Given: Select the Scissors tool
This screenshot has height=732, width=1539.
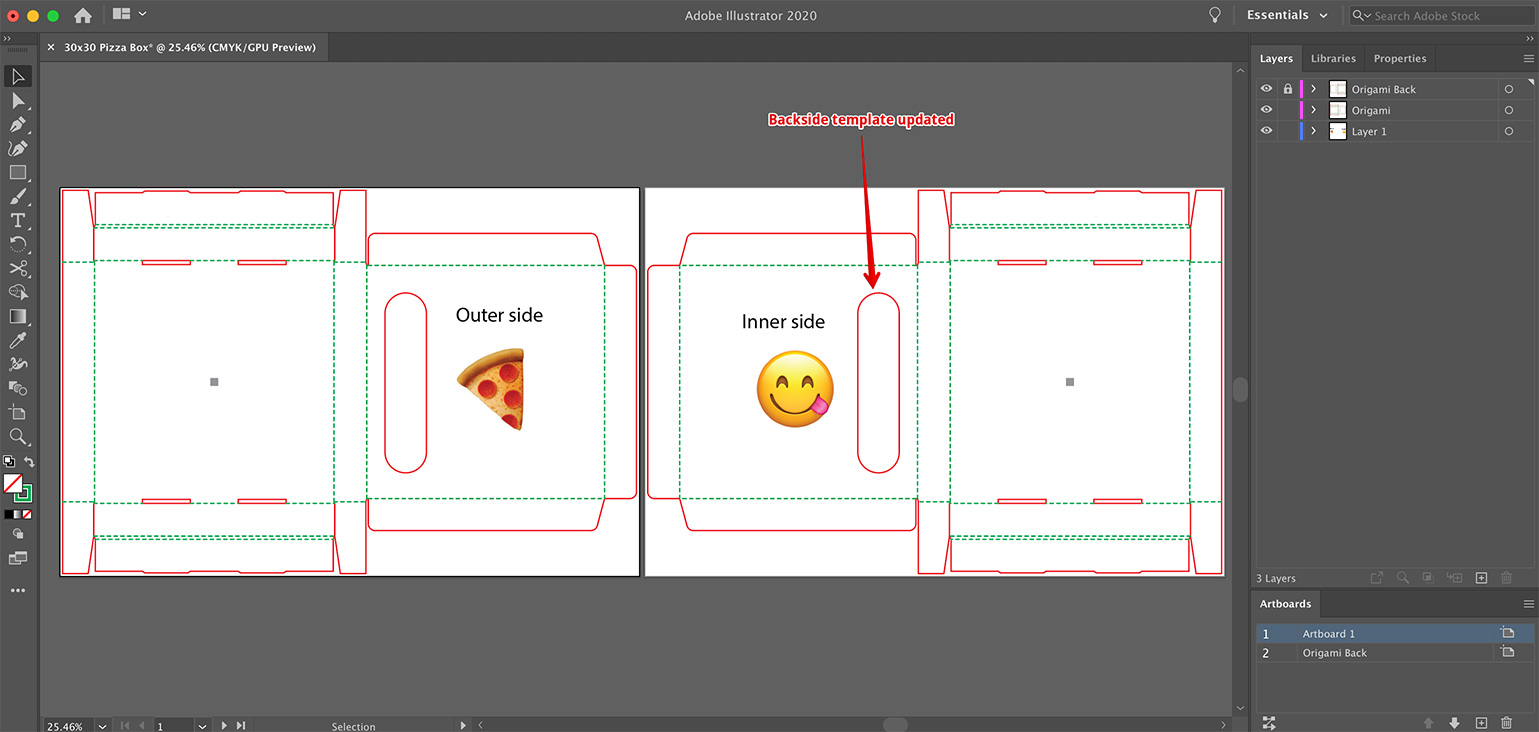Looking at the screenshot, I should (x=18, y=269).
